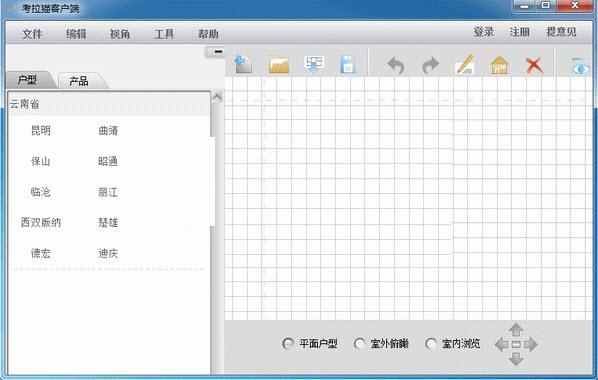Select the pencil draw tool
The height and width of the screenshot is (380, 598).
[465, 64]
